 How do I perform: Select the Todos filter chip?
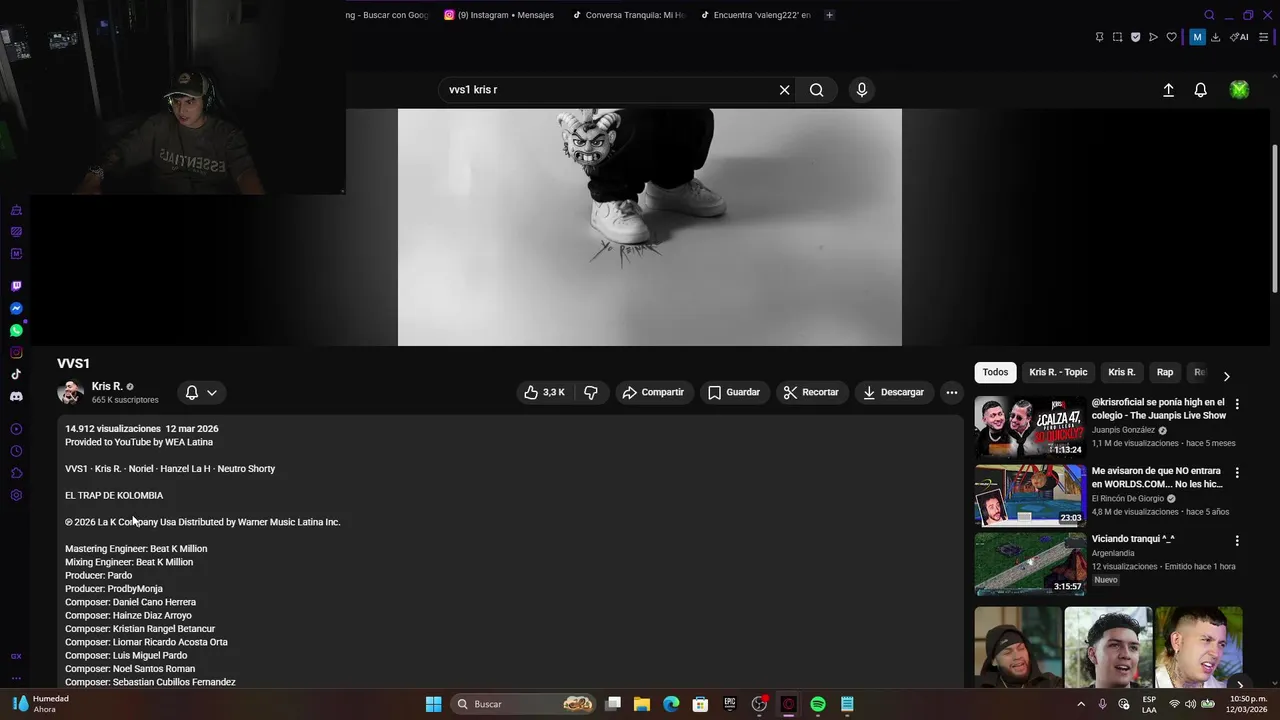click(995, 372)
